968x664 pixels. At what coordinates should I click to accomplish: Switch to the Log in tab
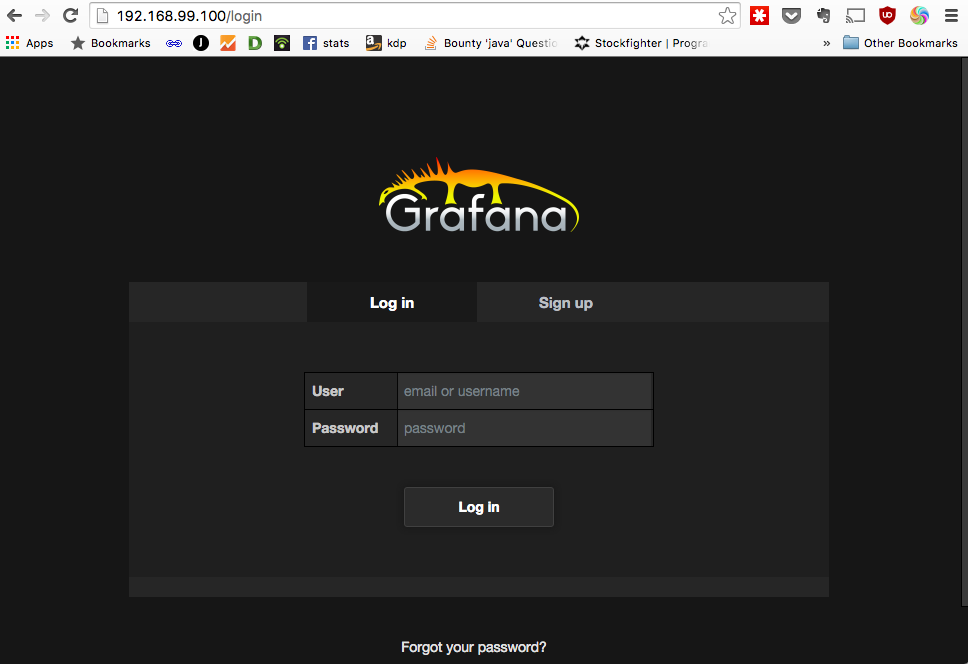point(392,302)
